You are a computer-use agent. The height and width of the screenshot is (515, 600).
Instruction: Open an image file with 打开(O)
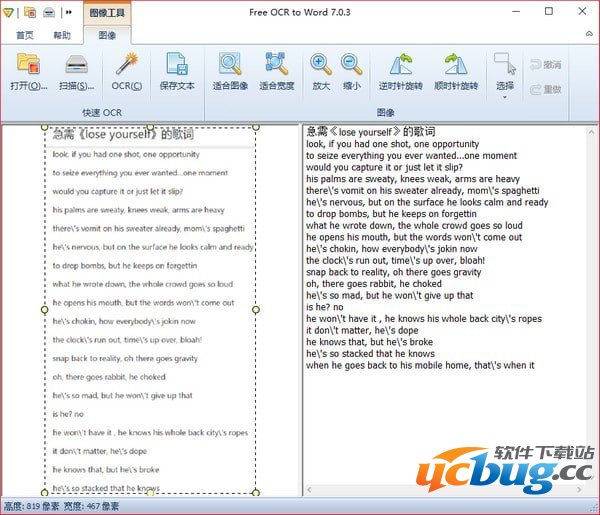29,72
